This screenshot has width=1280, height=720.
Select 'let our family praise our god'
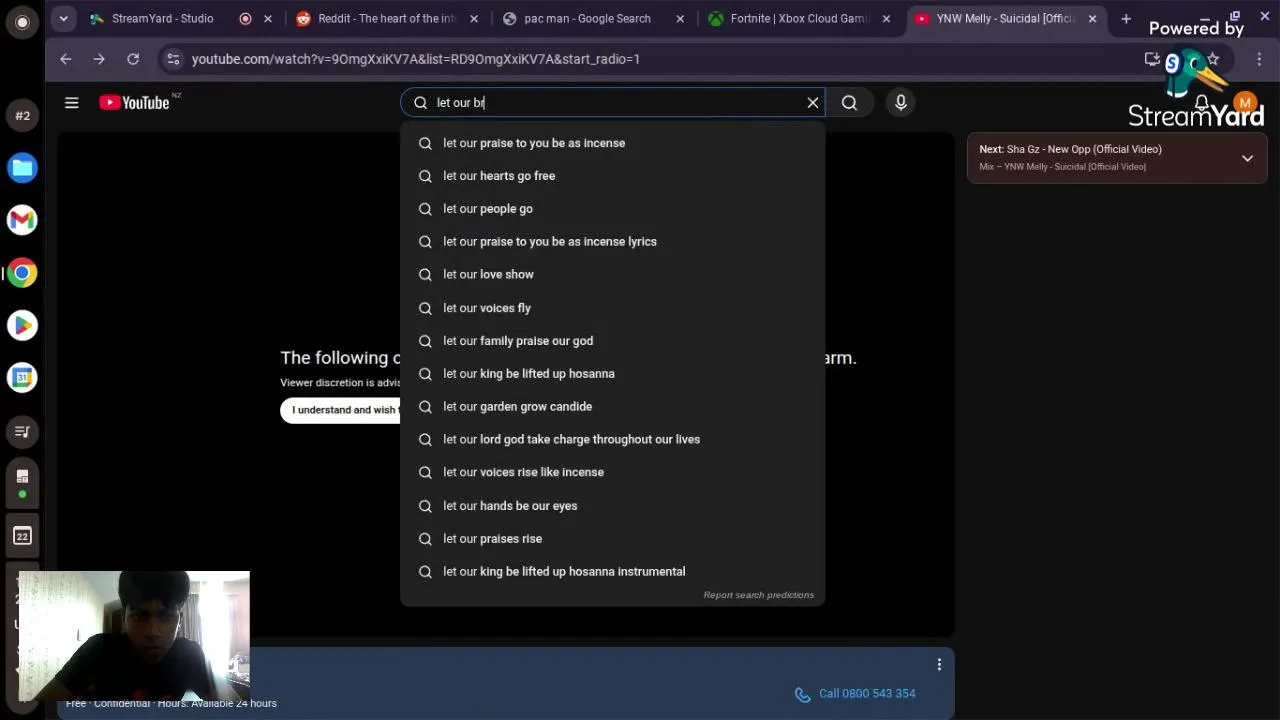coord(613,341)
